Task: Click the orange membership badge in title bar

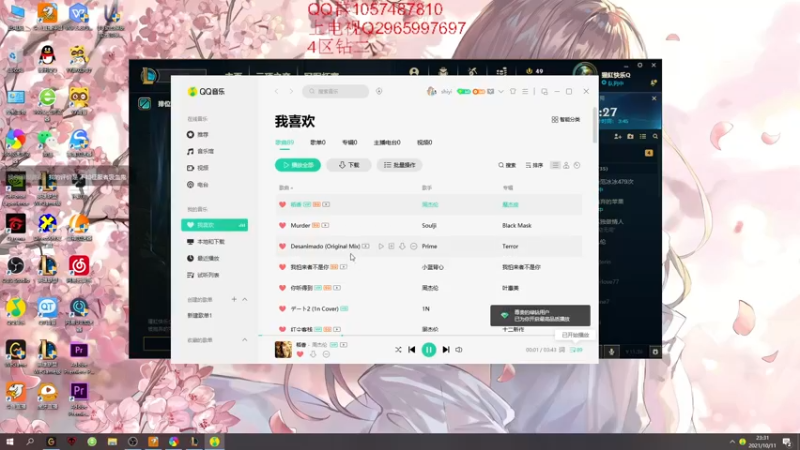Action: pos(479,91)
